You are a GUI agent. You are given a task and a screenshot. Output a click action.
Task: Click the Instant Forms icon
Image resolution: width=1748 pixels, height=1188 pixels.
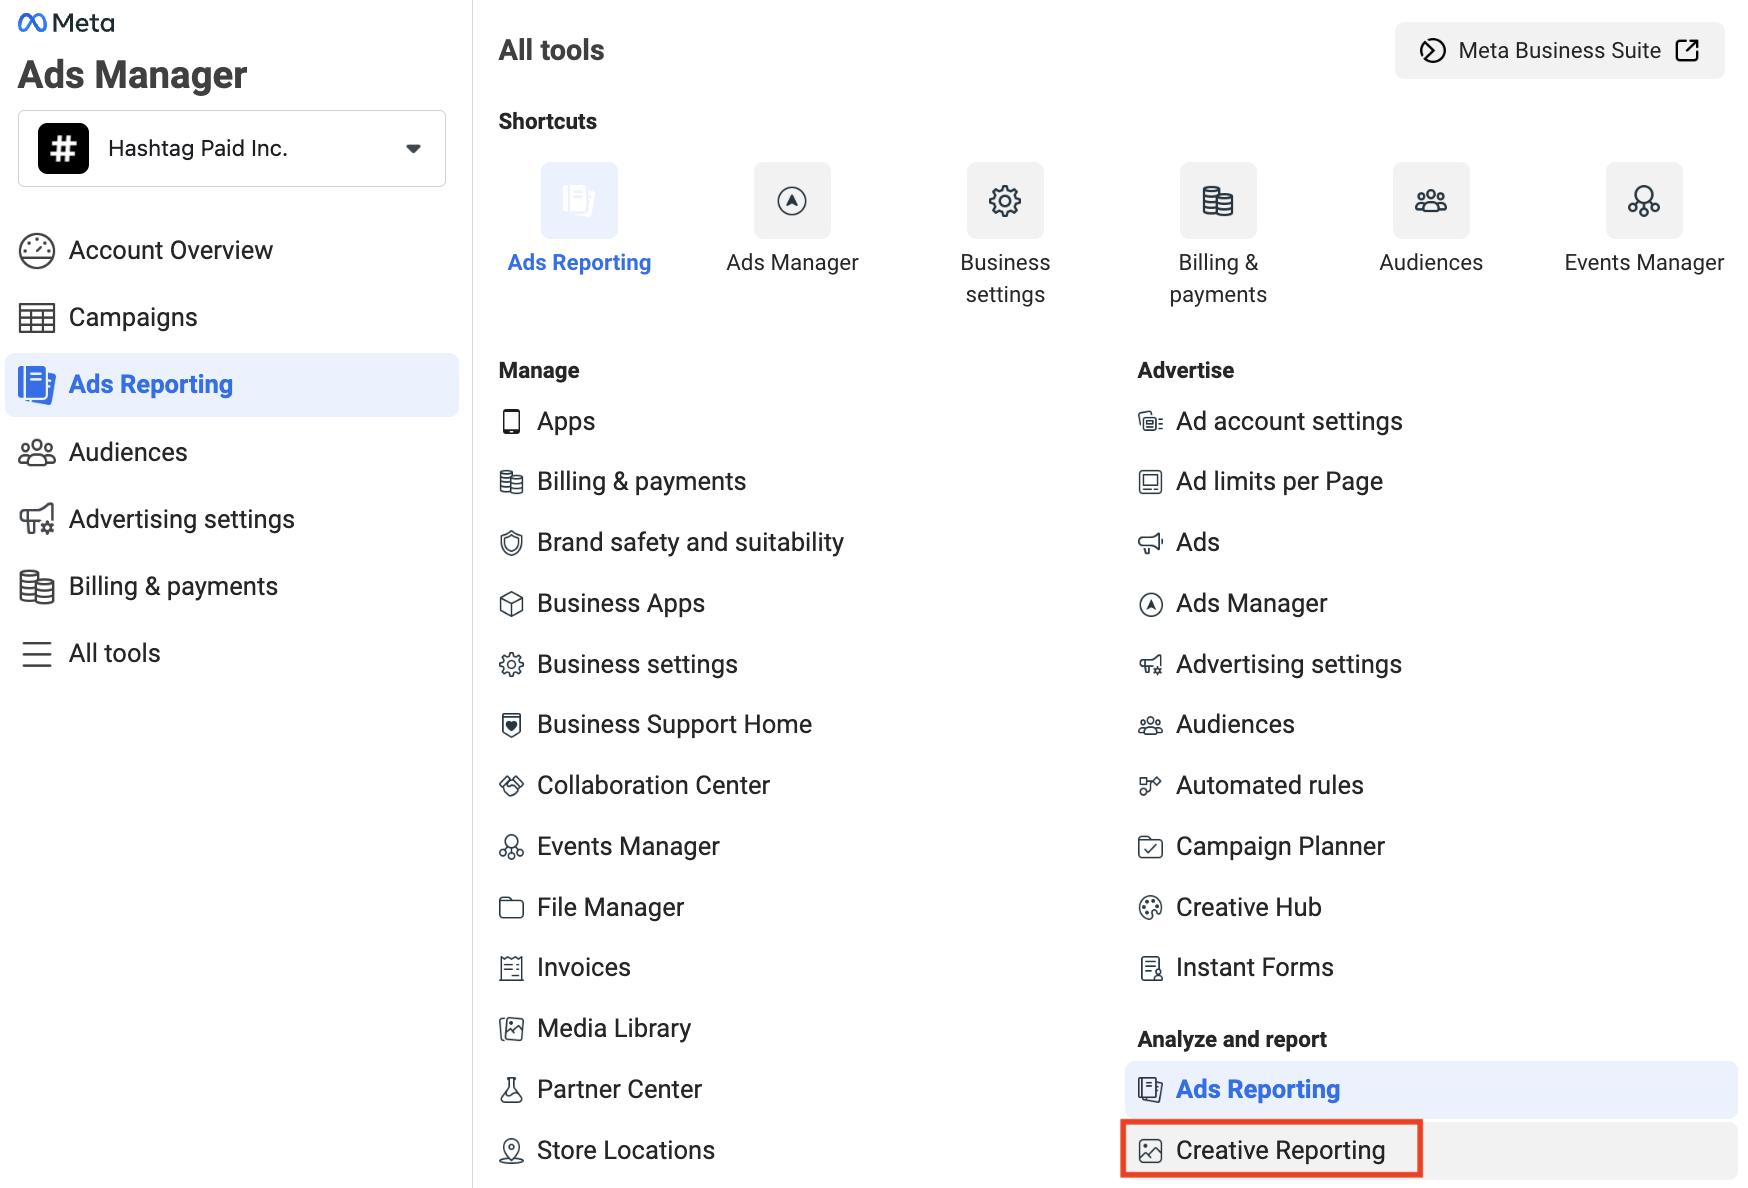point(1150,968)
